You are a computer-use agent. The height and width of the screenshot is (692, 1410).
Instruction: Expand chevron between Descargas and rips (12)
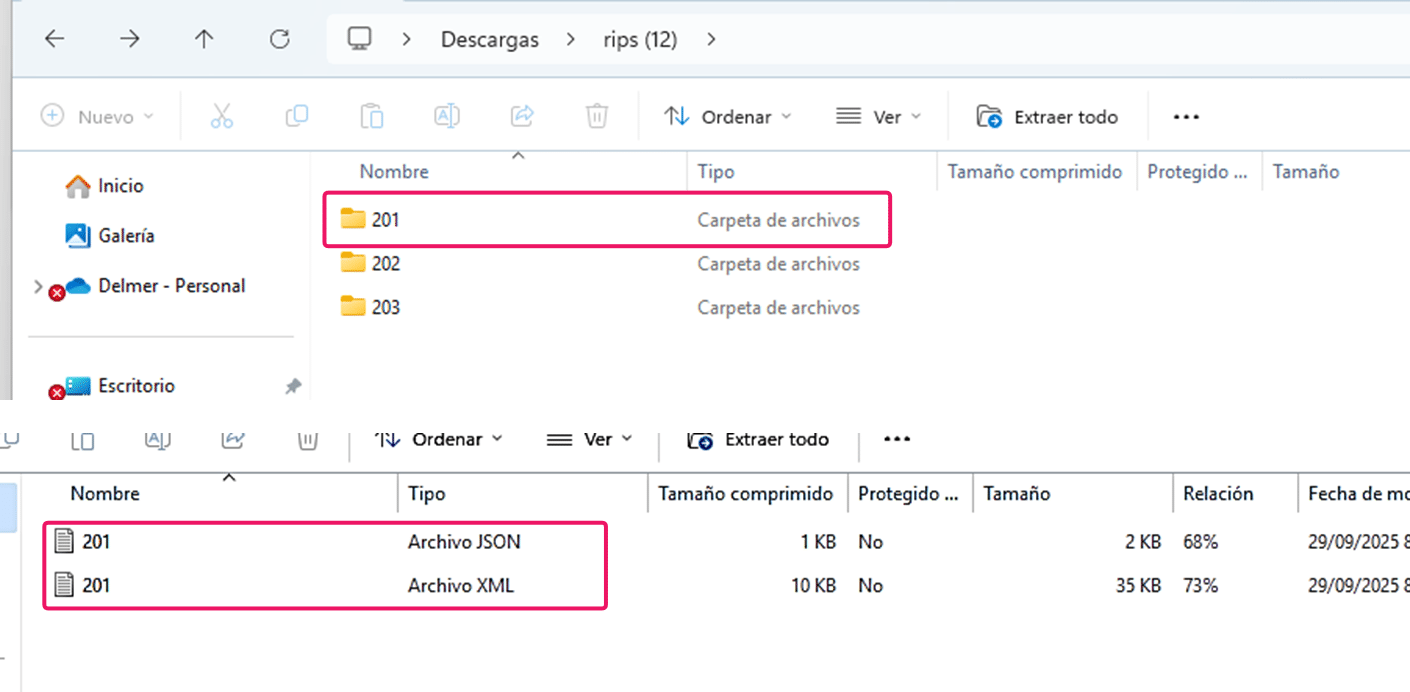tap(570, 40)
